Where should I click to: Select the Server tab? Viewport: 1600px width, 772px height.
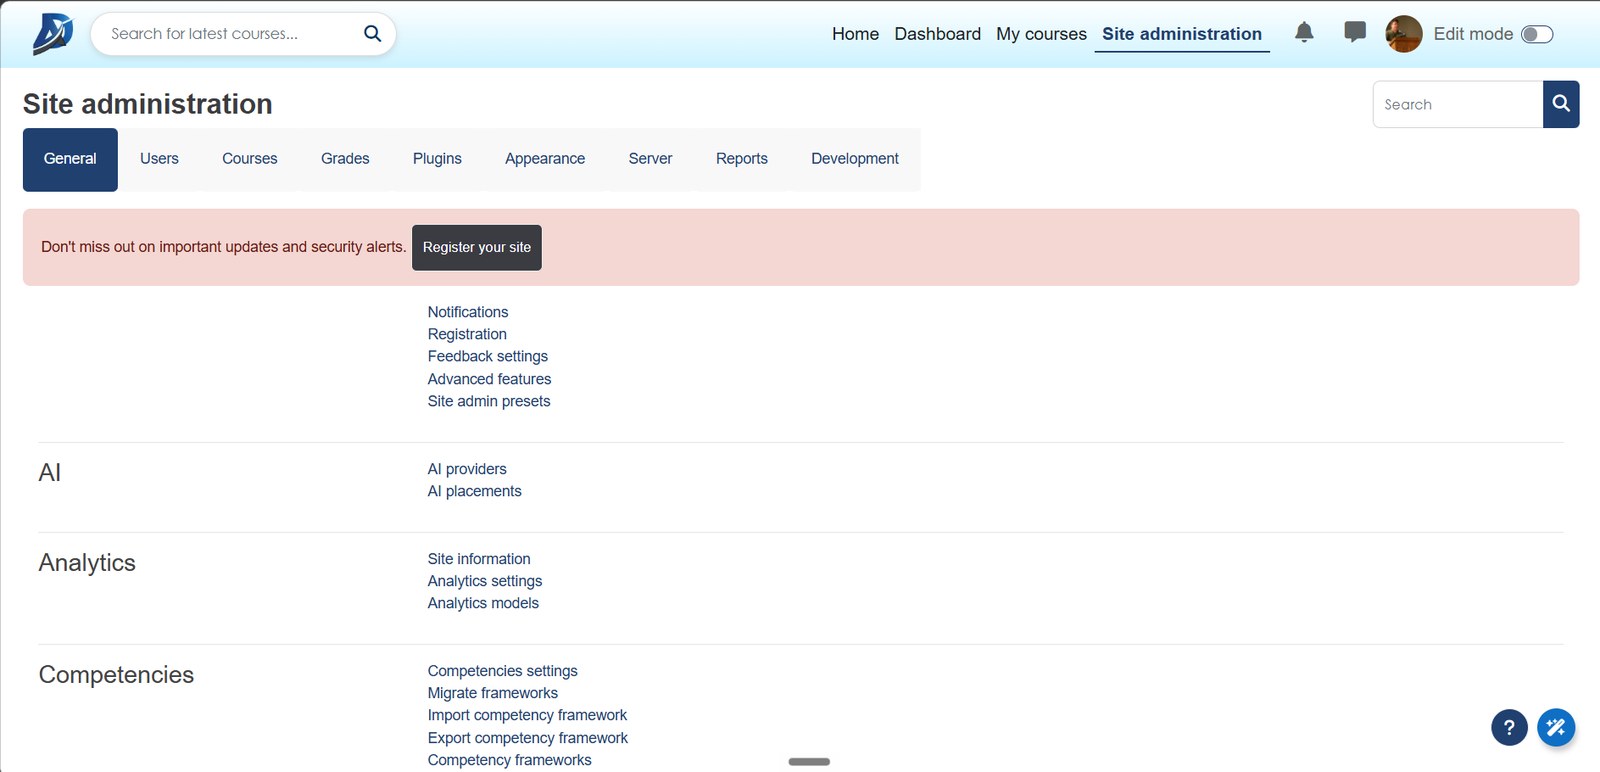point(650,159)
